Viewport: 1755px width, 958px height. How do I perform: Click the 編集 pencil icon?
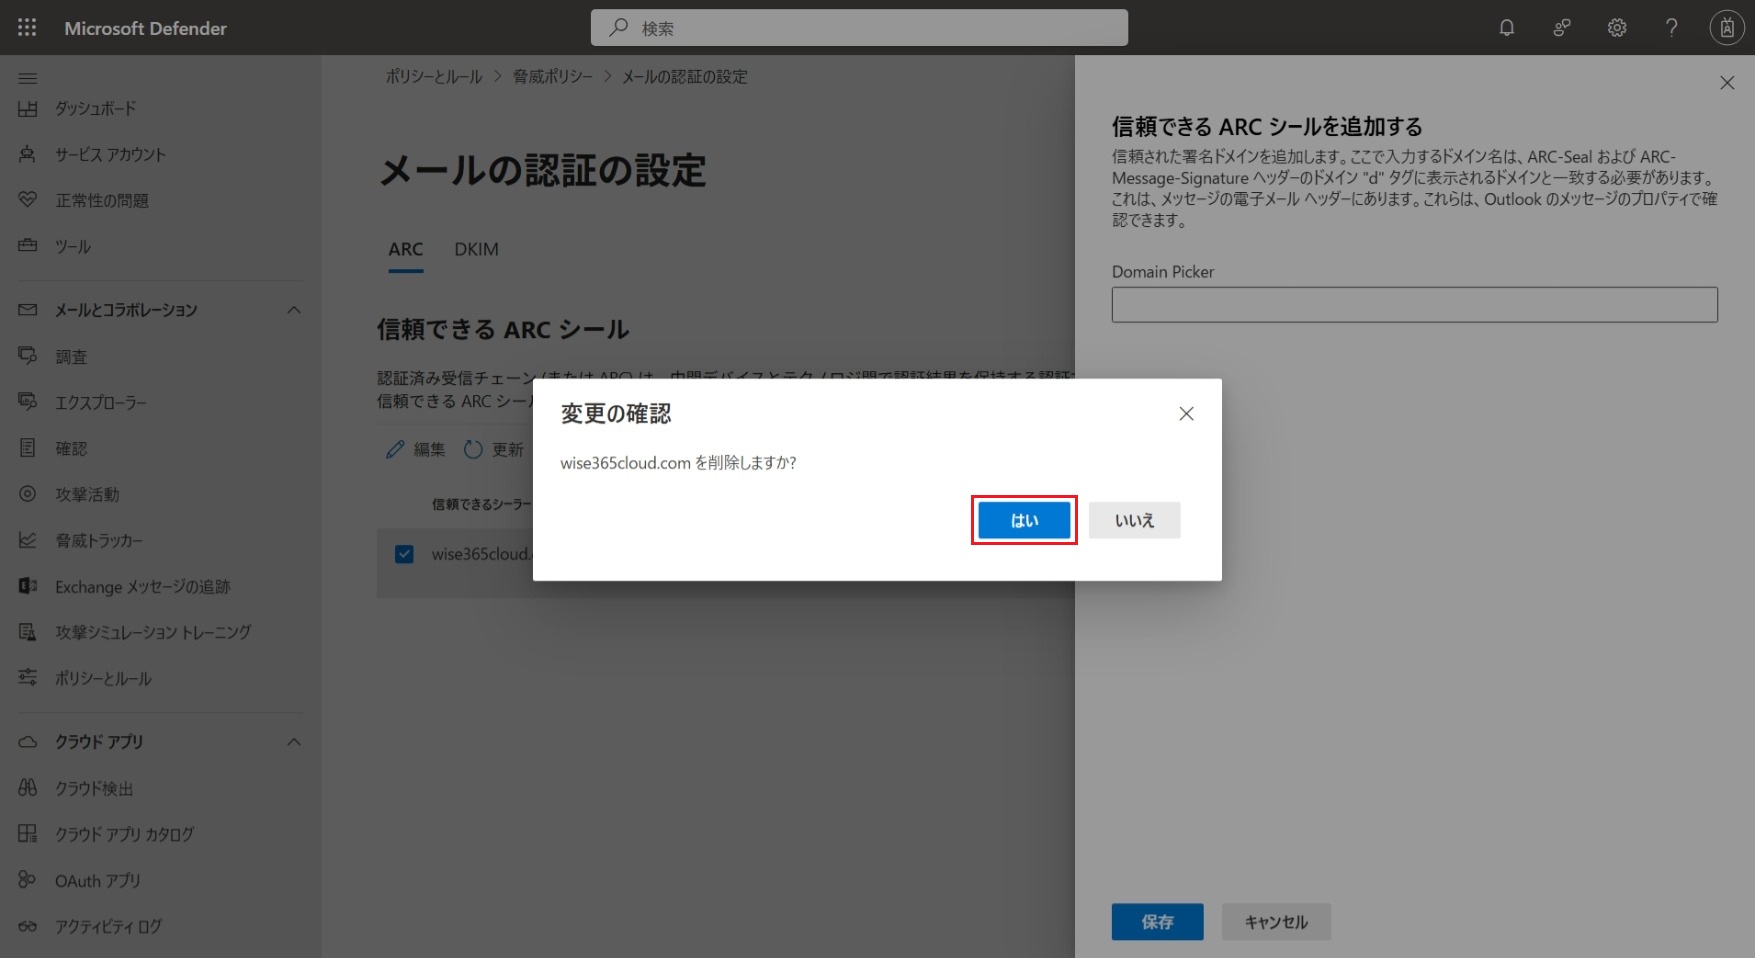pyautogui.click(x=396, y=450)
